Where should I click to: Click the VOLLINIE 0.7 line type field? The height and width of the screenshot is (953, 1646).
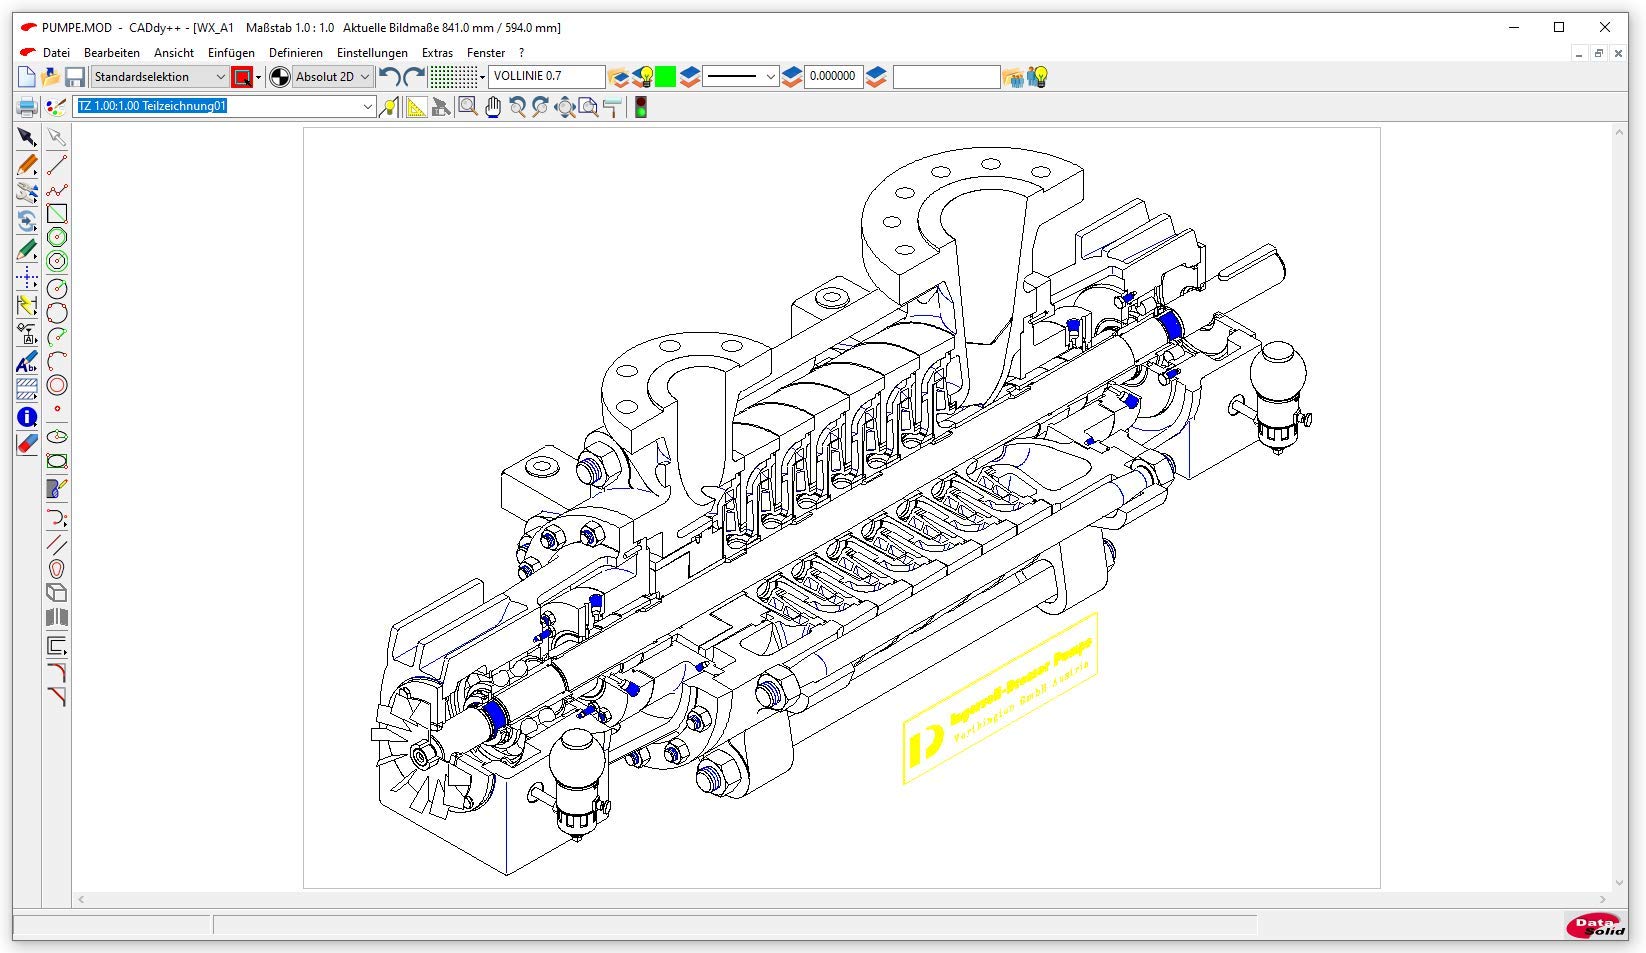pyautogui.click(x=547, y=77)
